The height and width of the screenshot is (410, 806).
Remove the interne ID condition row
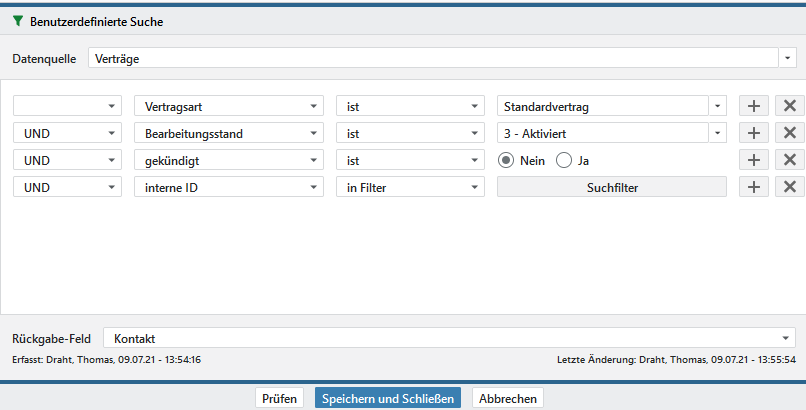[x=789, y=187]
